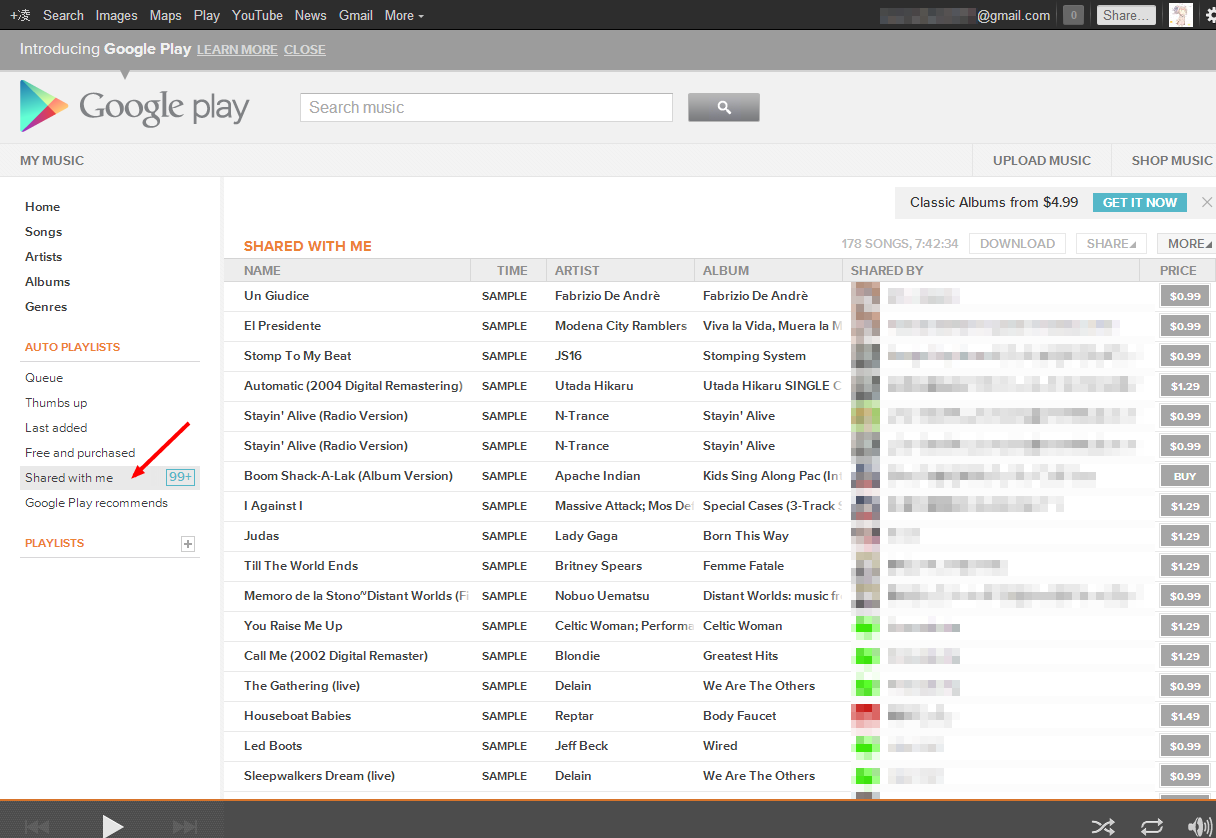Open Albums in sidebar
This screenshot has width=1216, height=838.
47,282
